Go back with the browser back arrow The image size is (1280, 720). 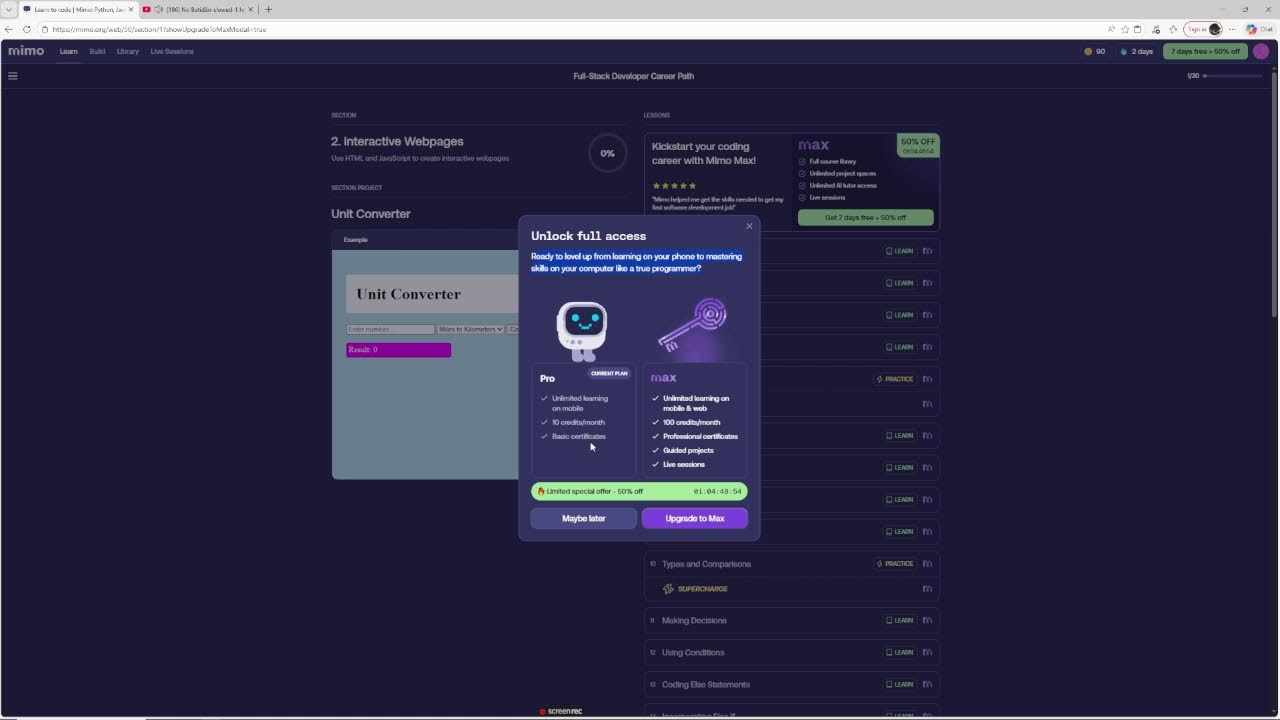(10, 29)
